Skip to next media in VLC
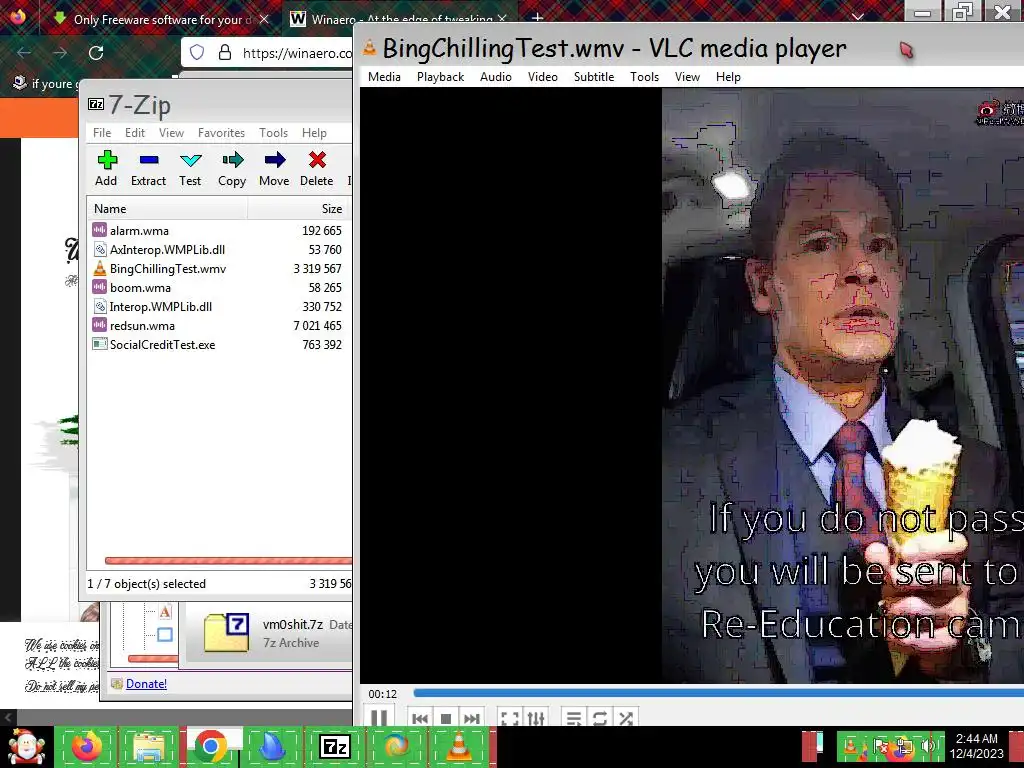This screenshot has width=1024, height=768. pos(472,718)
